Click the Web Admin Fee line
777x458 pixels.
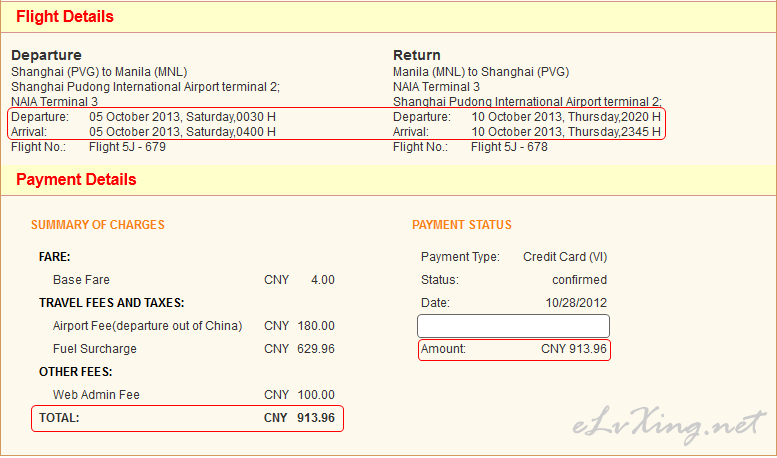[194, 395]
